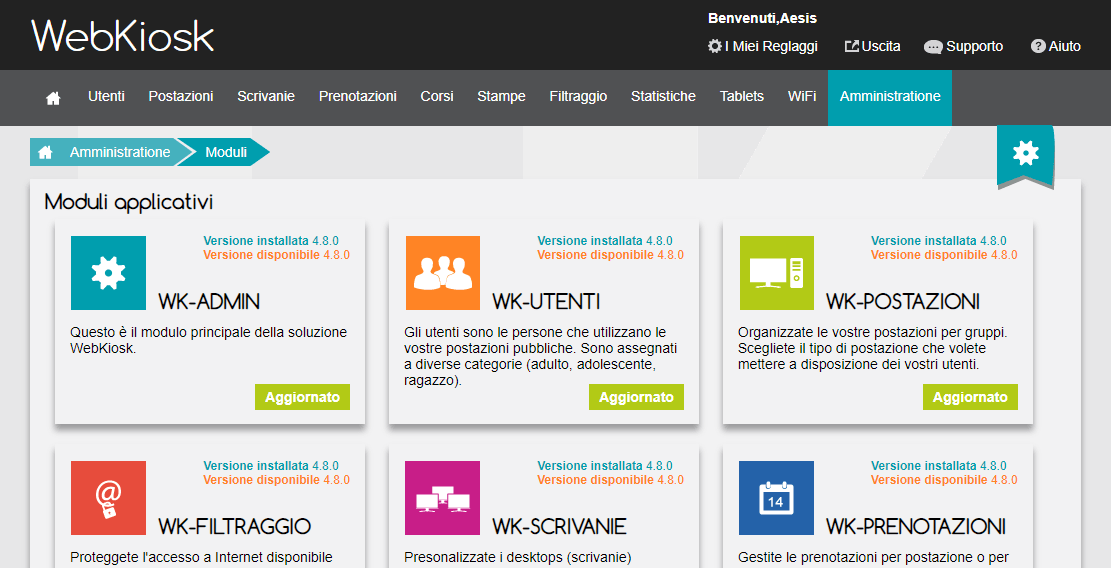
Task: Click Aggiornato button for WK-ADMIN
Action: [x=303, y=397]
